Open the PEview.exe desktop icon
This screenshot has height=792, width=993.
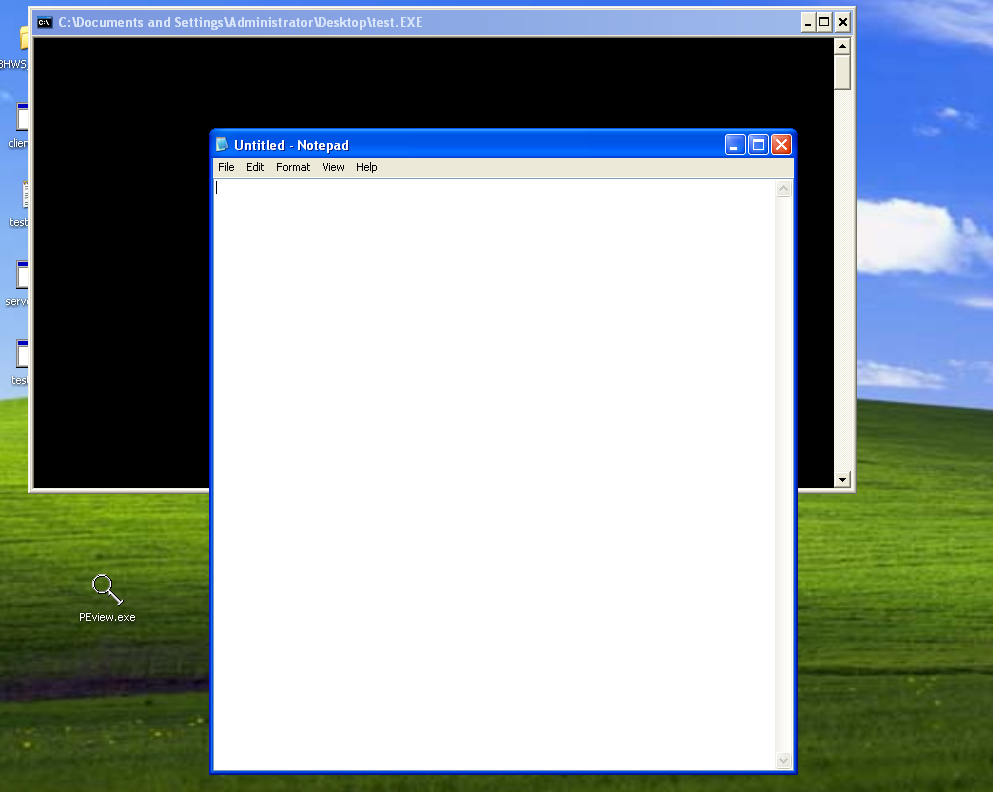106,590
